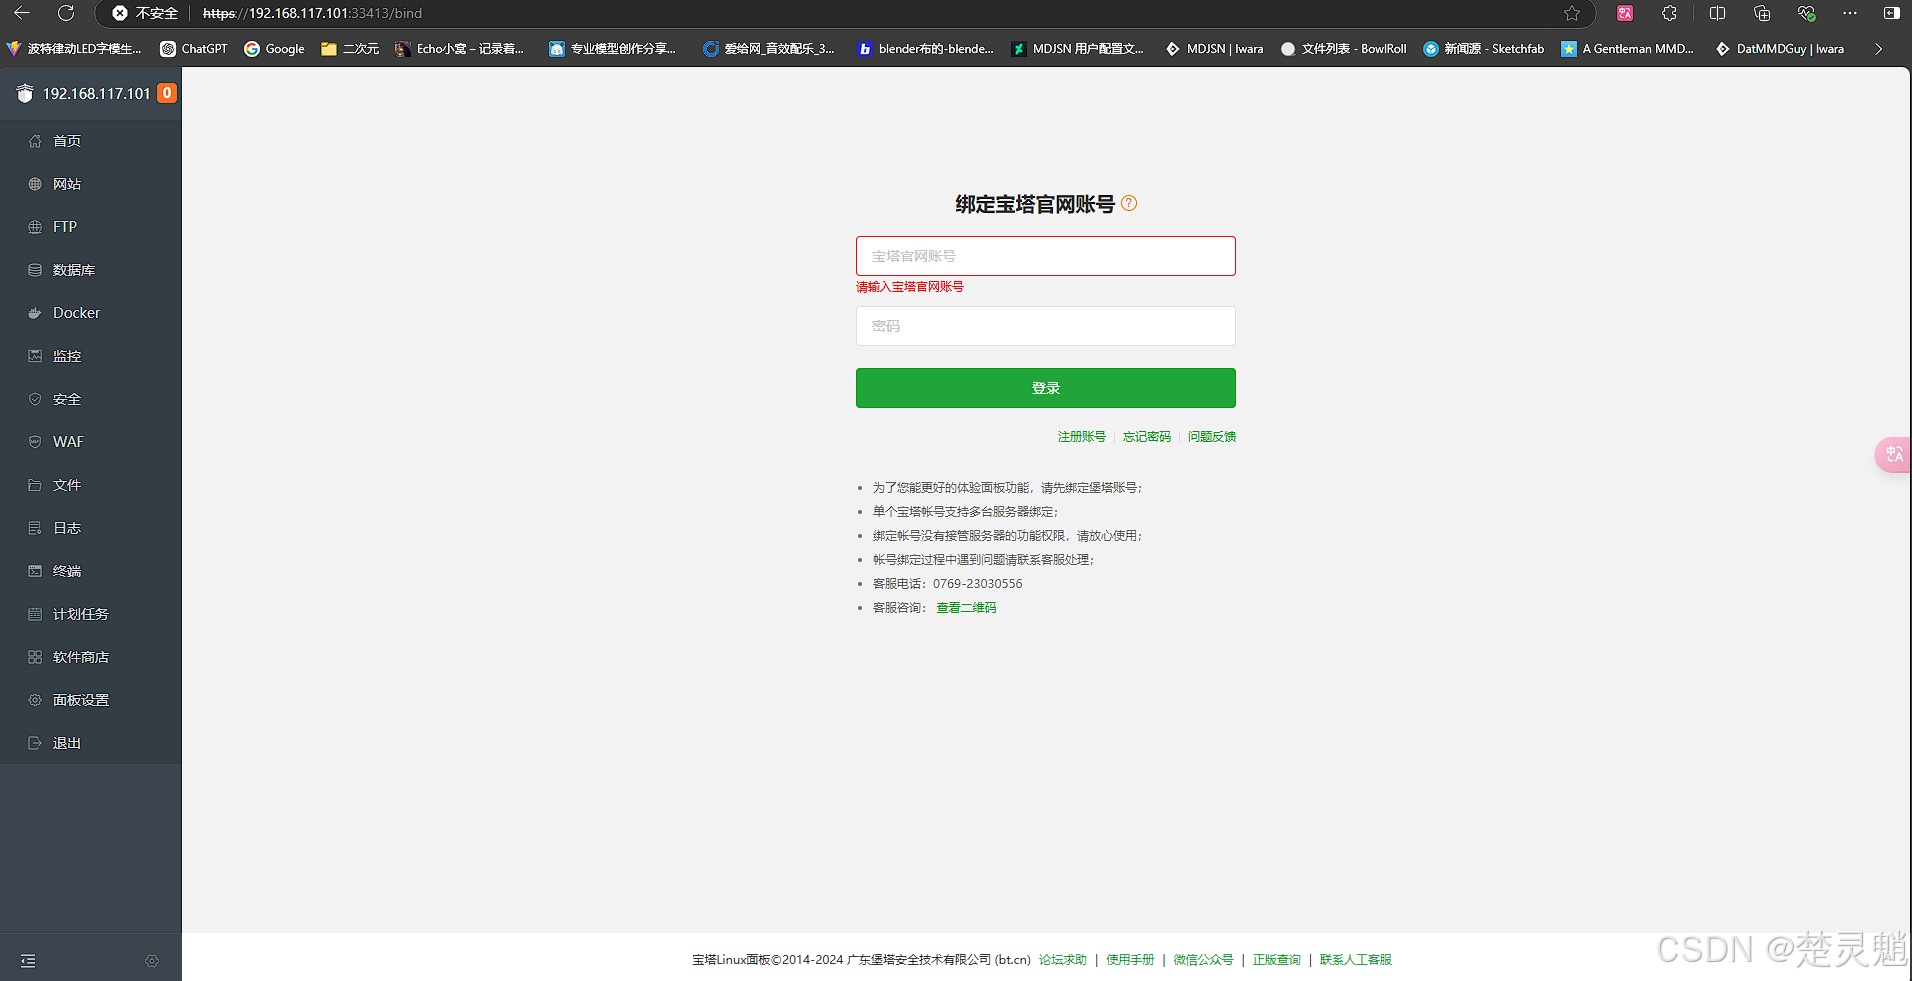Click the 日志 log icon
Screen dimensions: 1912x981
click(x=35, y=528)
